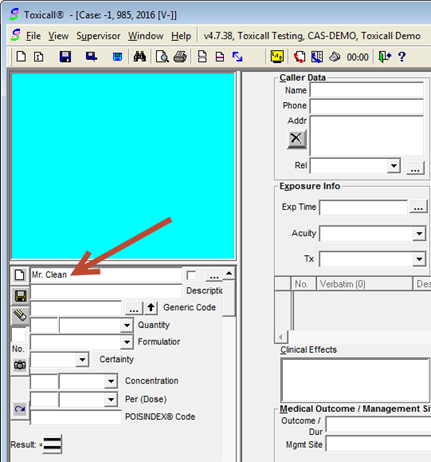Screen dimensions: 431x462
Task: Click verbatim grid left scroll arrow
Action: 281,337
